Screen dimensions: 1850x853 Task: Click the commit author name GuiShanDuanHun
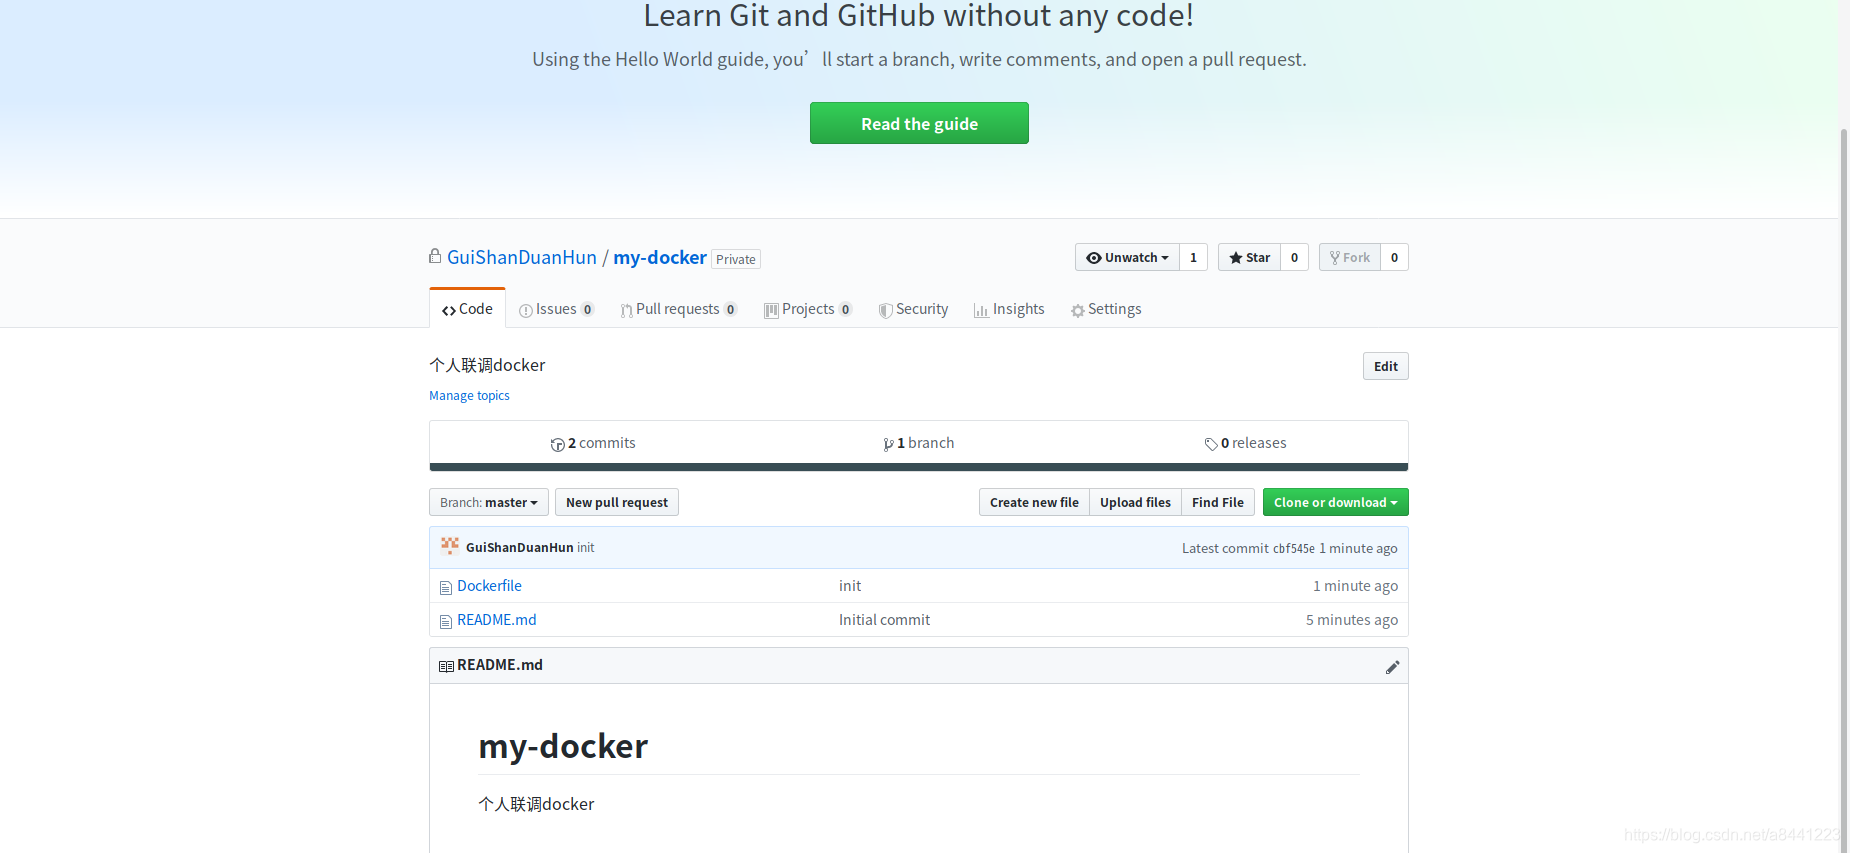pos(519,547)
